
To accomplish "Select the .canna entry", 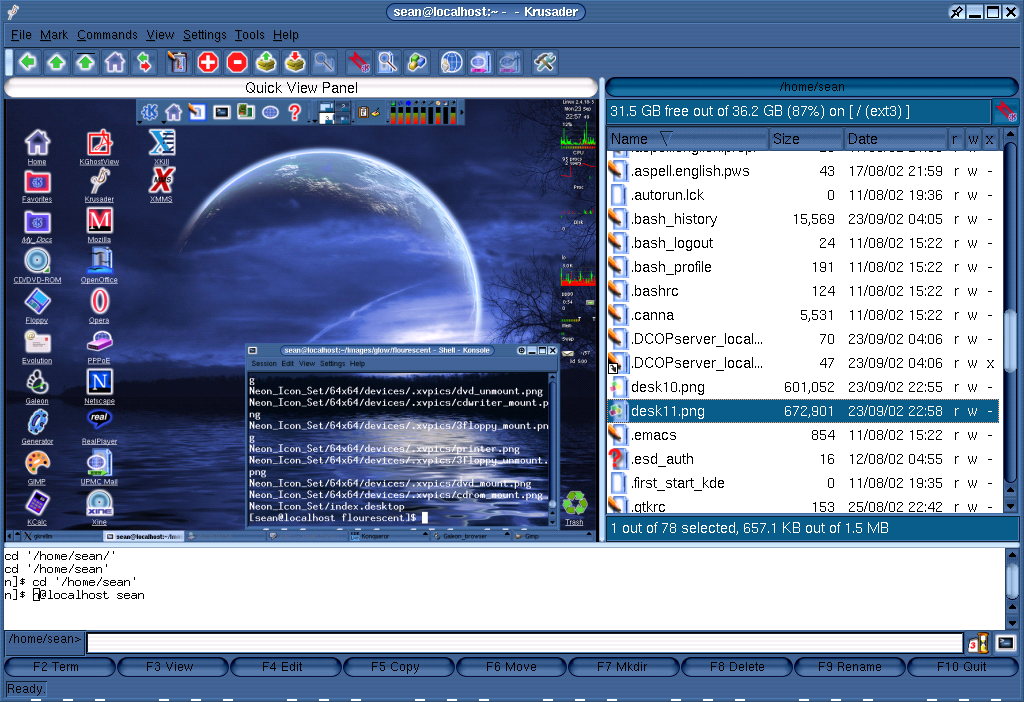I will 803,315.
